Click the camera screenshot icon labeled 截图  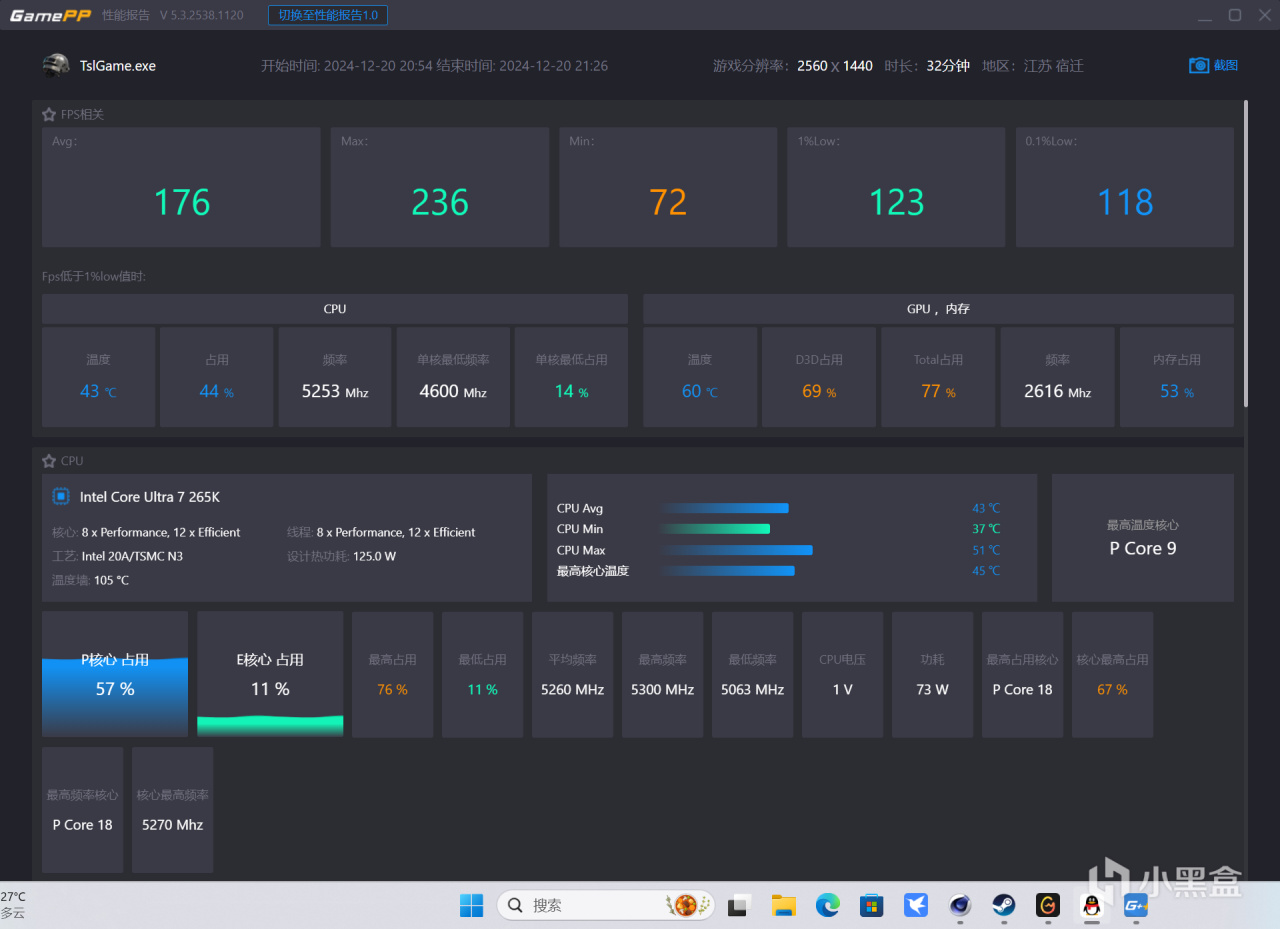[x=1213, y=65]
